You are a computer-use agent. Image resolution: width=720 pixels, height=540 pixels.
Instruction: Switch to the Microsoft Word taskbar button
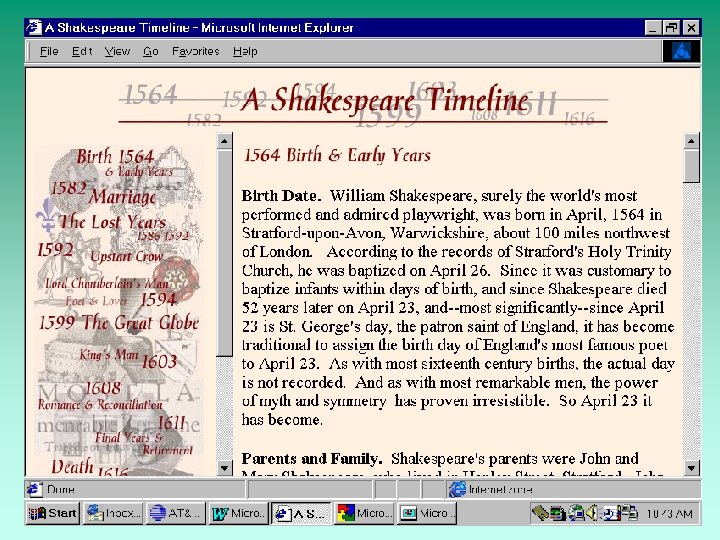tap(238, 513)
